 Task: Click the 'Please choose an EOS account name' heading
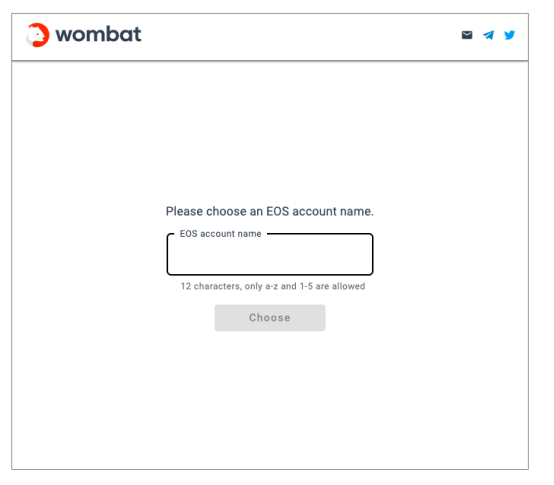[x=270, y=211]
